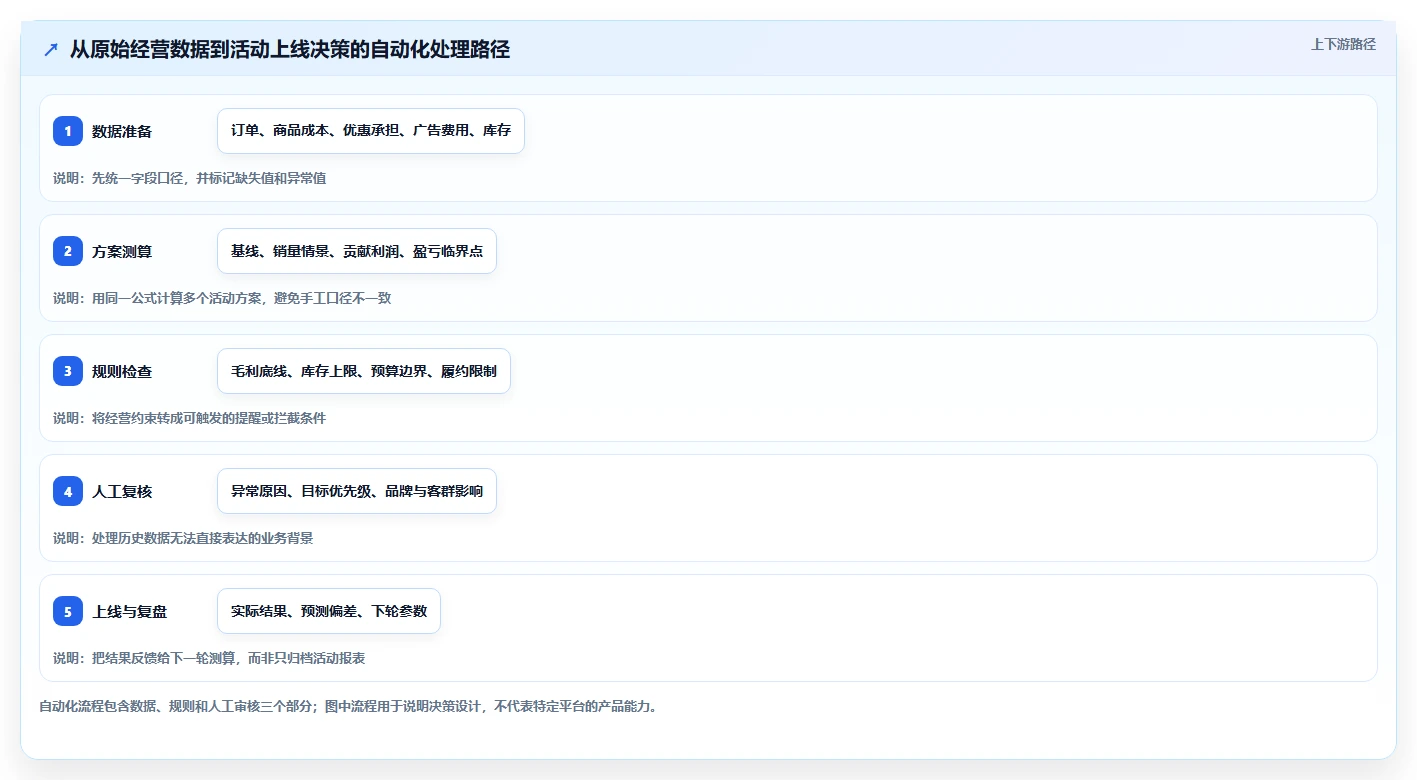The image size is (1417, 780).
Task: Click the title 从原始经营数据到活动上线决策的自动化处理路径
Action: pyautogui.click(x=290, y=49)
